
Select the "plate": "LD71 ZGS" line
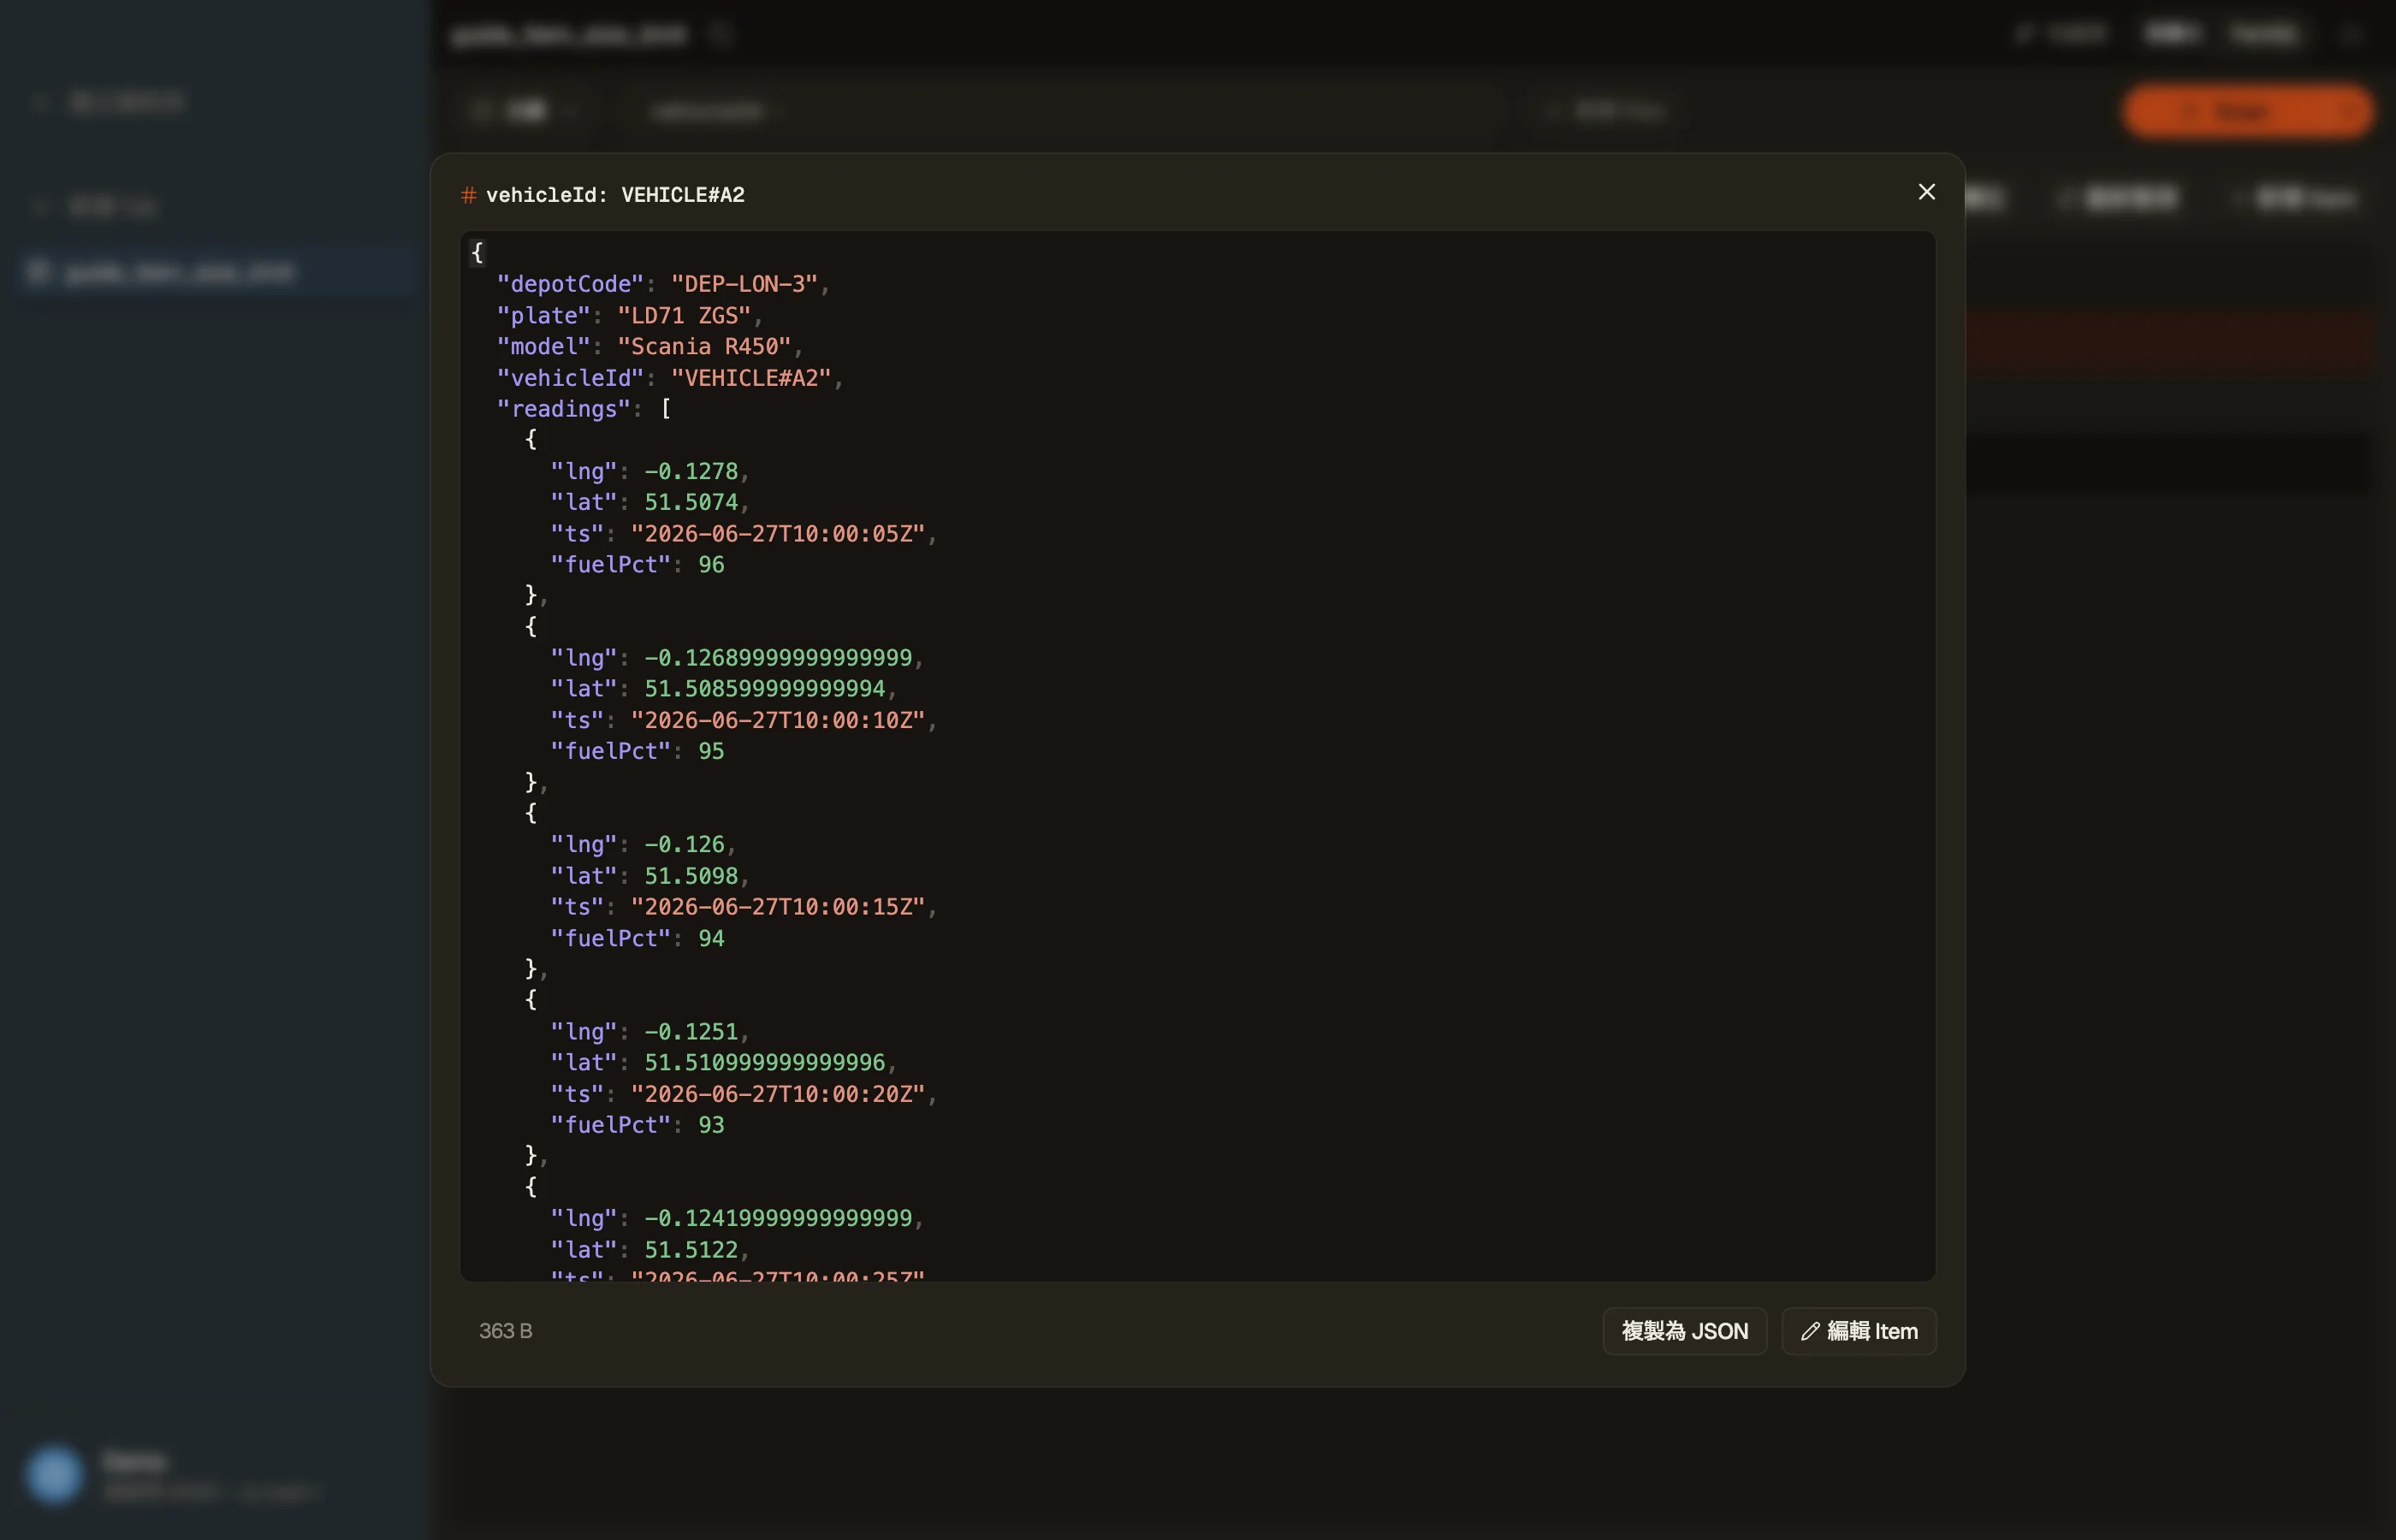[630, 316]
